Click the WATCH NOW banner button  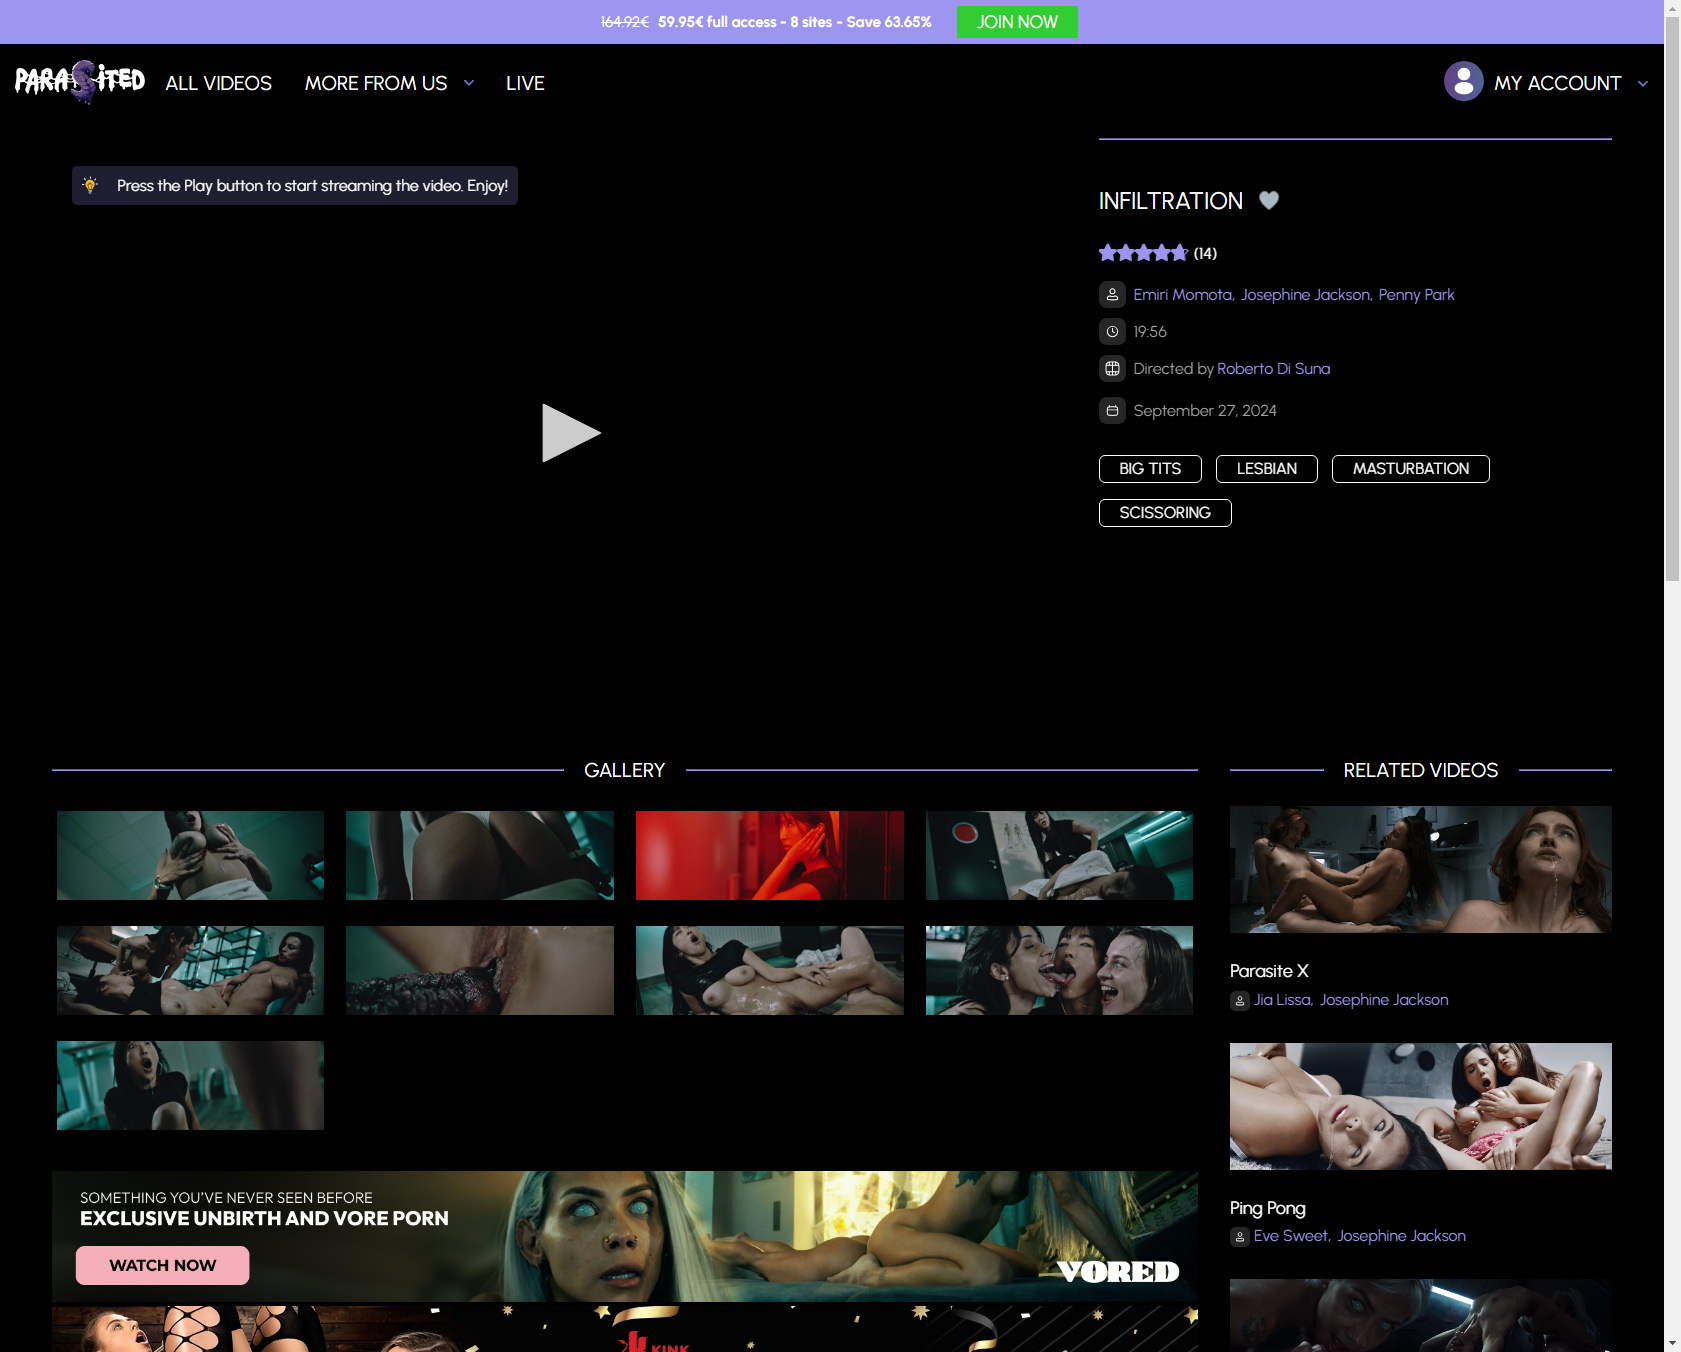(x=162, y=1265)
